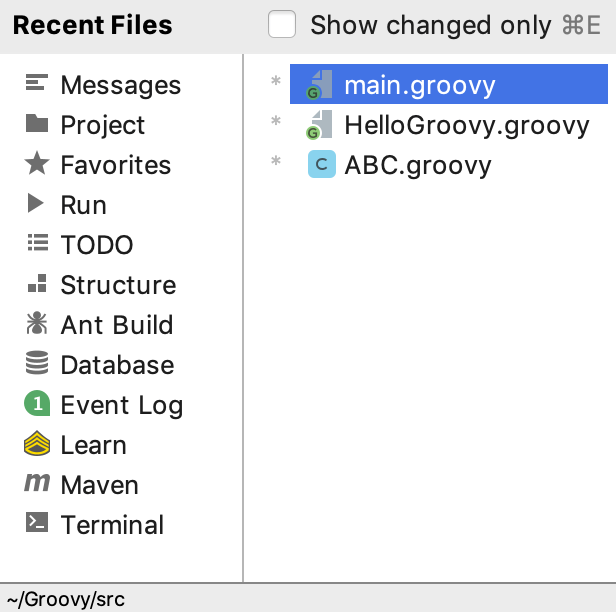The height and width of the screenshot is (612, 616).
Task: Enable the Show changed only checkbox
Action: click(x=282, y=25)
